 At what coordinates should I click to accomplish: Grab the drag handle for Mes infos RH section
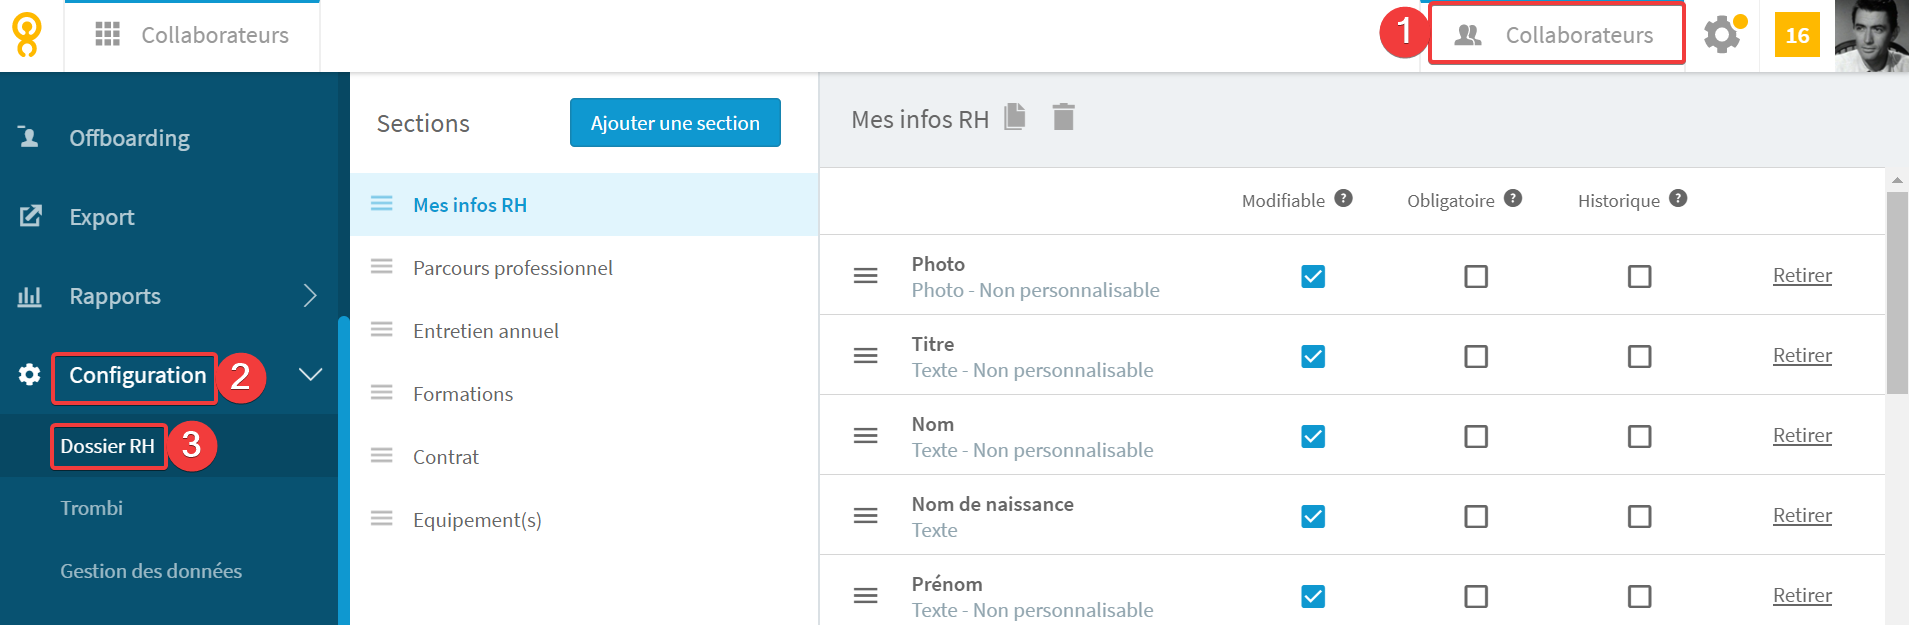click(x=381, y=203)
